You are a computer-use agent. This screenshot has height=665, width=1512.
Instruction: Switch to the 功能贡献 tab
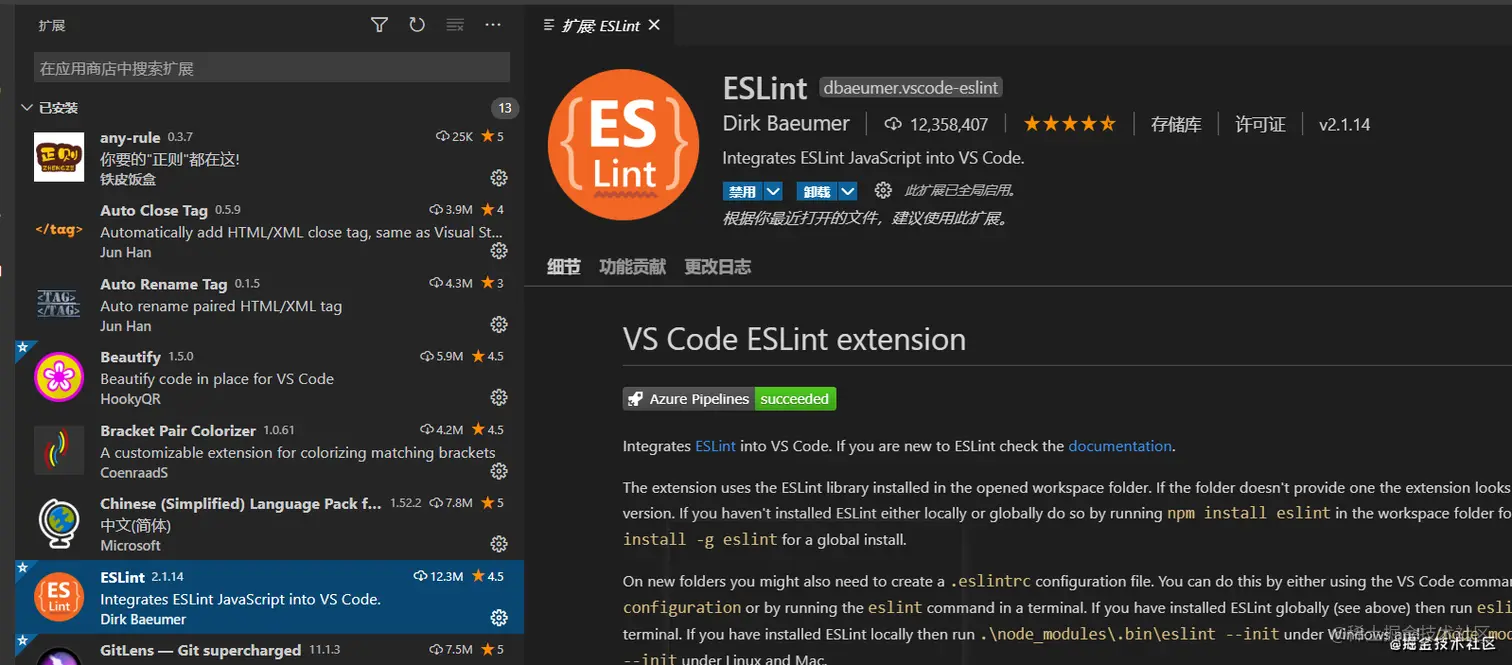[x=632, y=267]
